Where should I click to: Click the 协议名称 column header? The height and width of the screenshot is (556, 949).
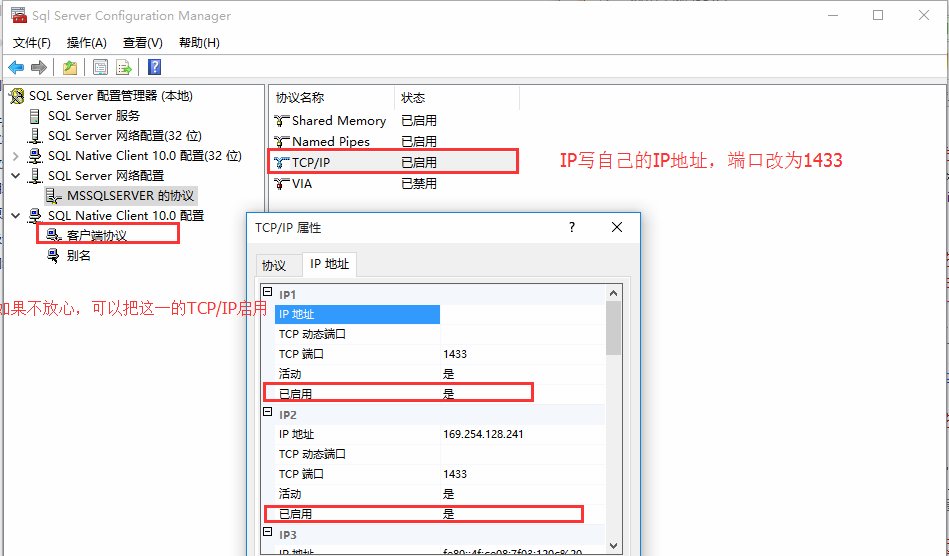333,97
